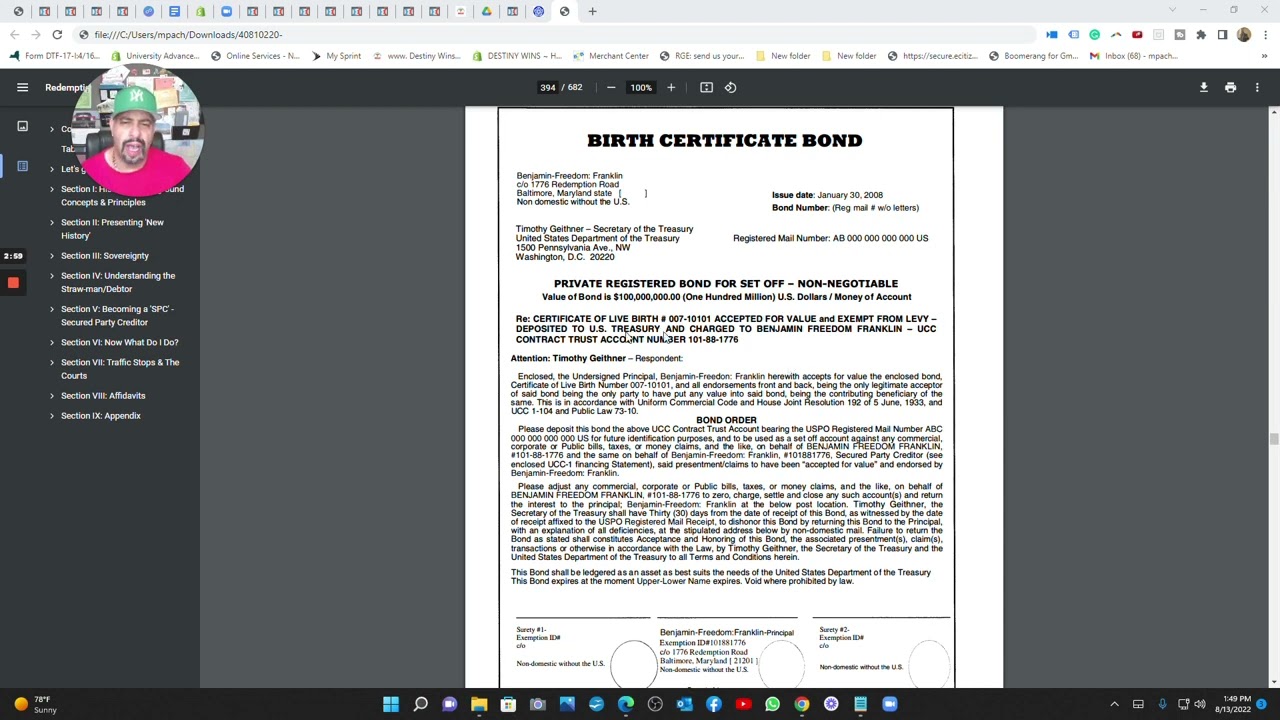Open Section VII: Traffic Stops & The Courts
The width and height of the screenshot is (1280, 720).
[120, 369]
